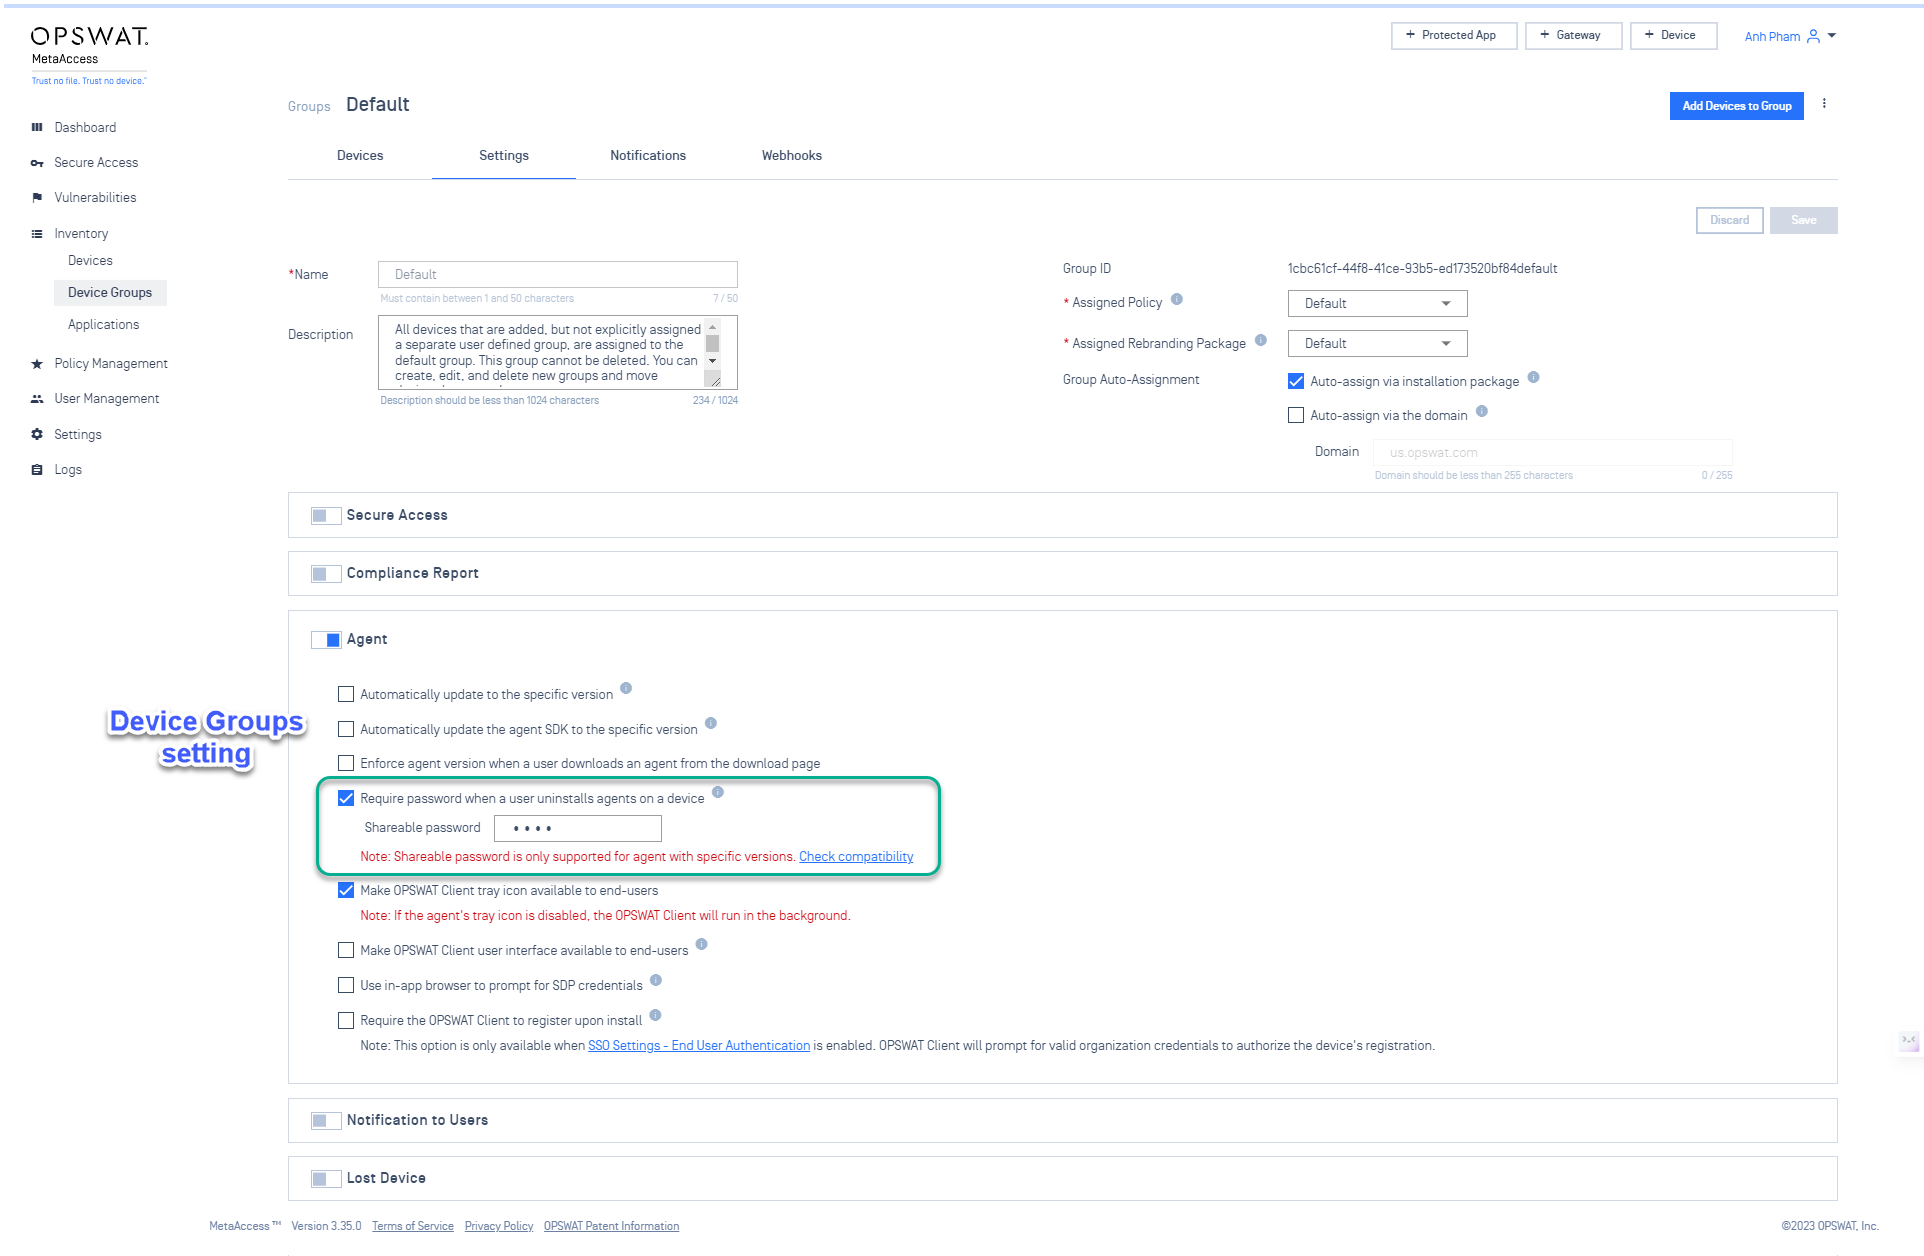This screenshot has width=1924, height=1256.
Task: Check Automatically update to the specific version
Action: [x=346, y=694]
